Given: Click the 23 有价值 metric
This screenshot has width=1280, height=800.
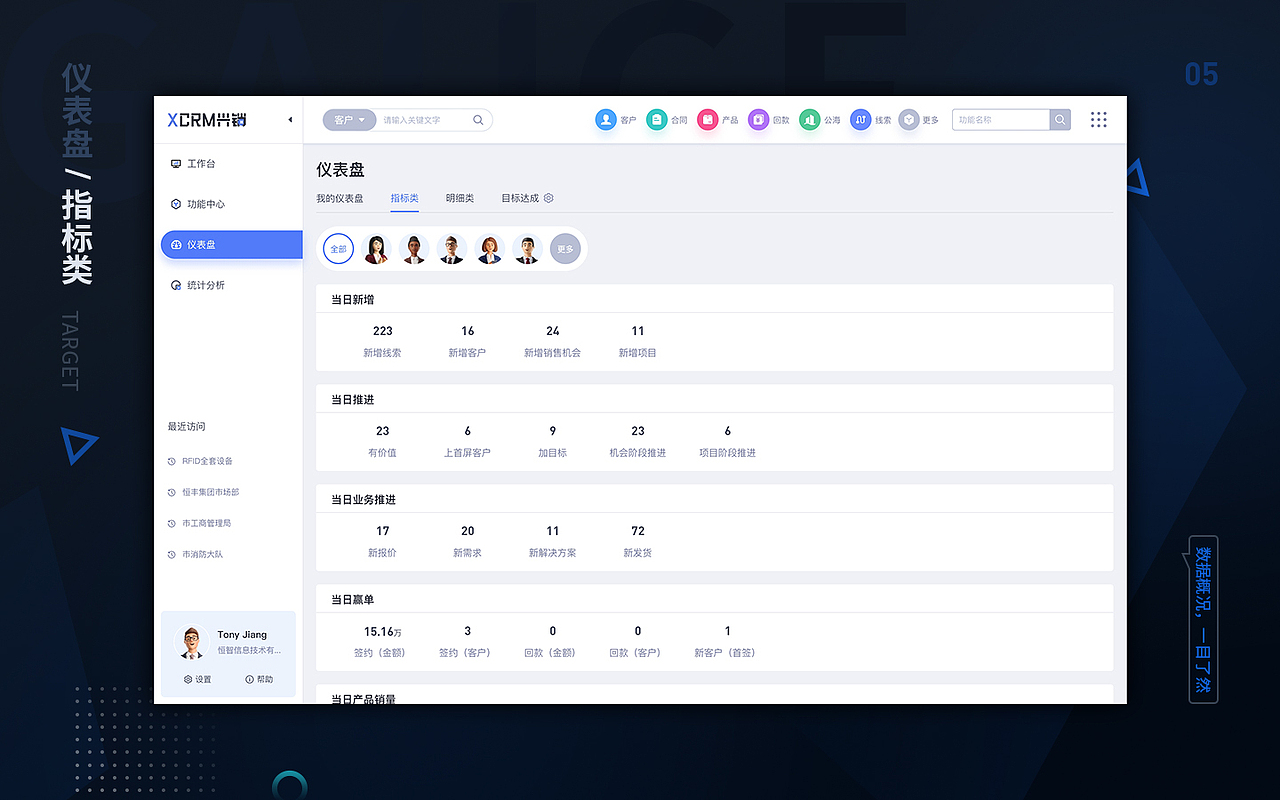Looking at the screenshot, I should (x=382, y=441).
